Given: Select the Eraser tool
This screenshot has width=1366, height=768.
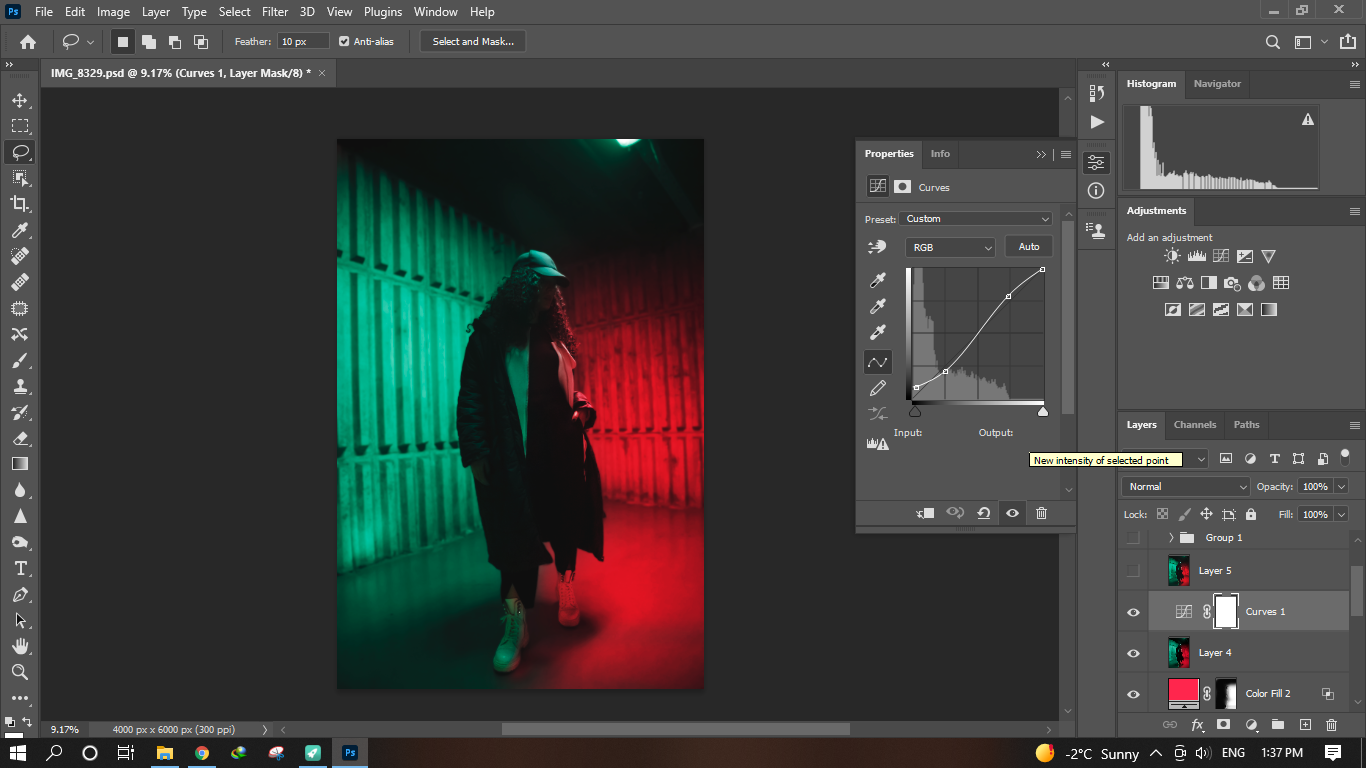Looking at the screenshot, I should coord(19,438).
